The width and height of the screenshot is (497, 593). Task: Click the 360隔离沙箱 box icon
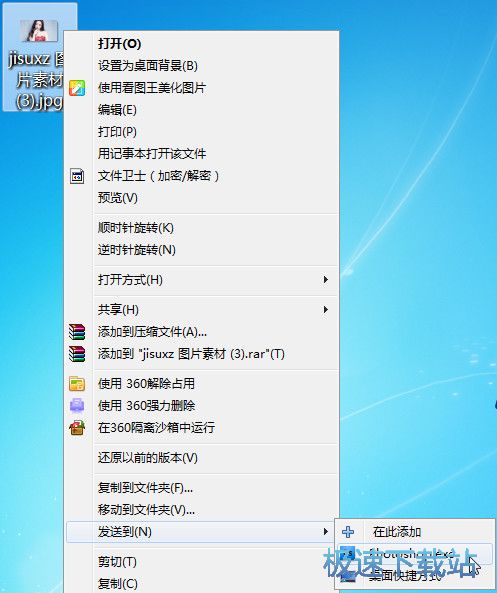coord(77,428)
